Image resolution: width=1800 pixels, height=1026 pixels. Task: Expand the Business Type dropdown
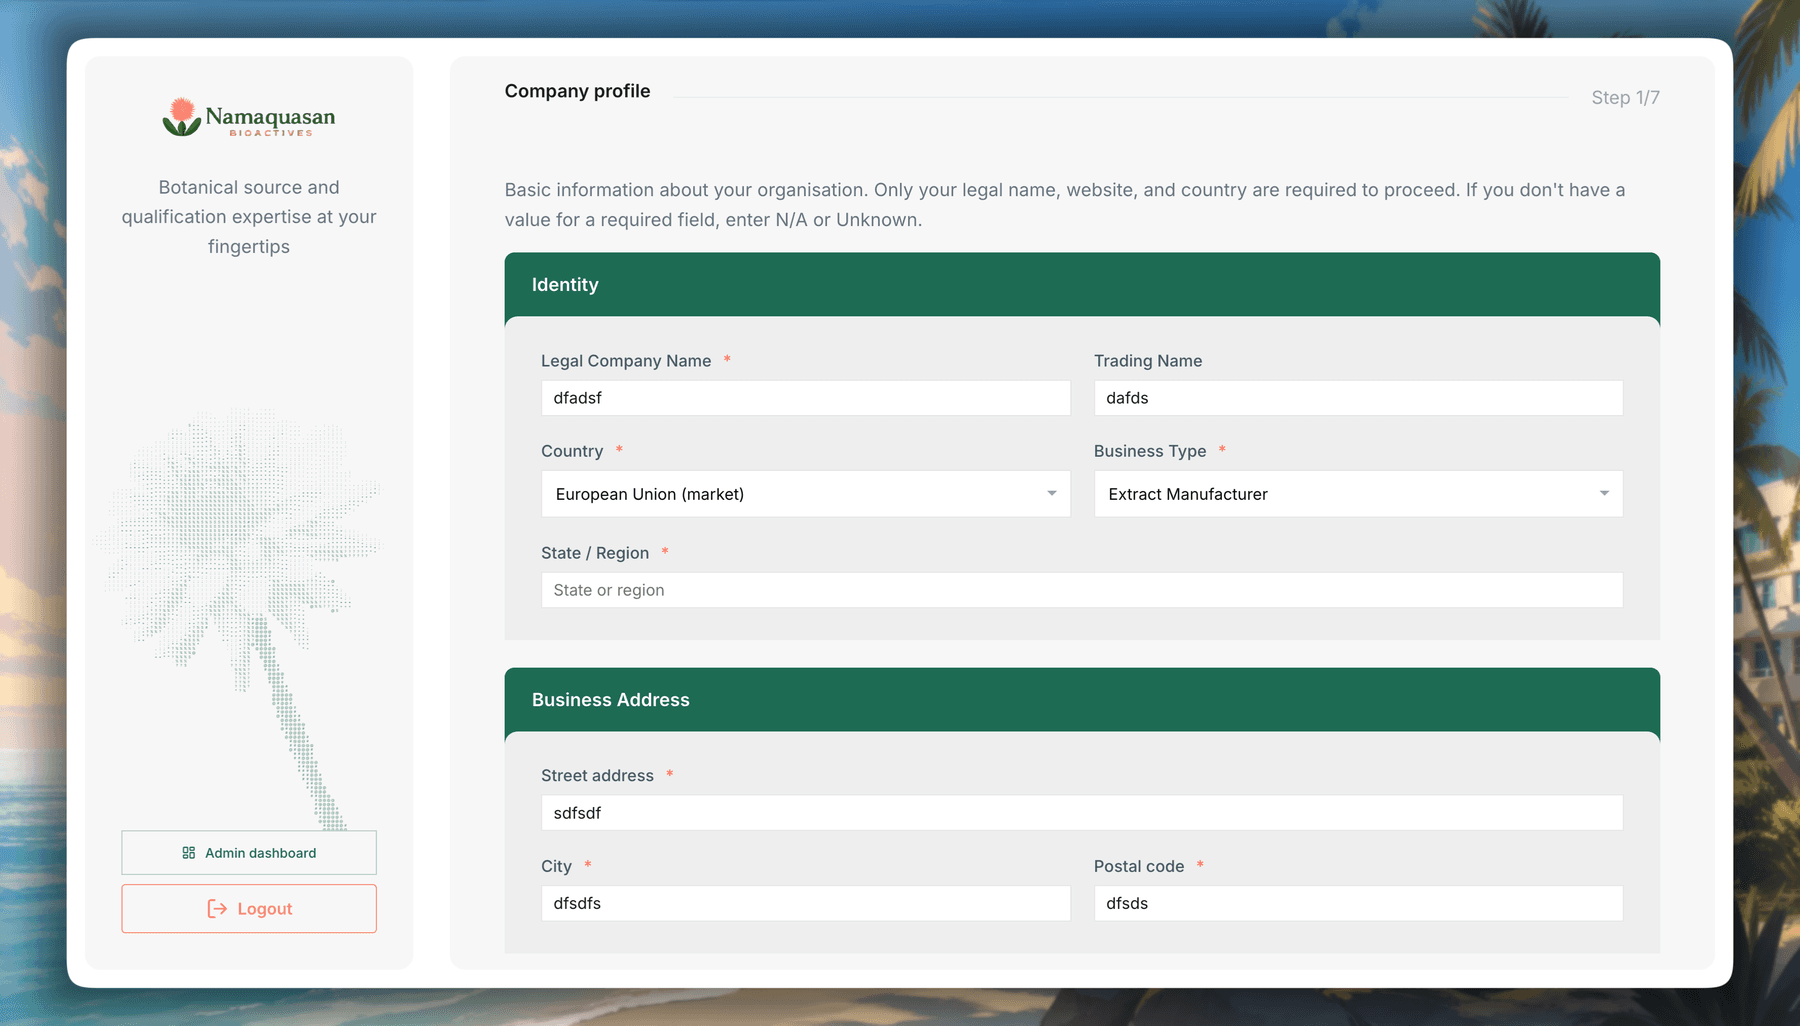click(x=1358, y=494)
